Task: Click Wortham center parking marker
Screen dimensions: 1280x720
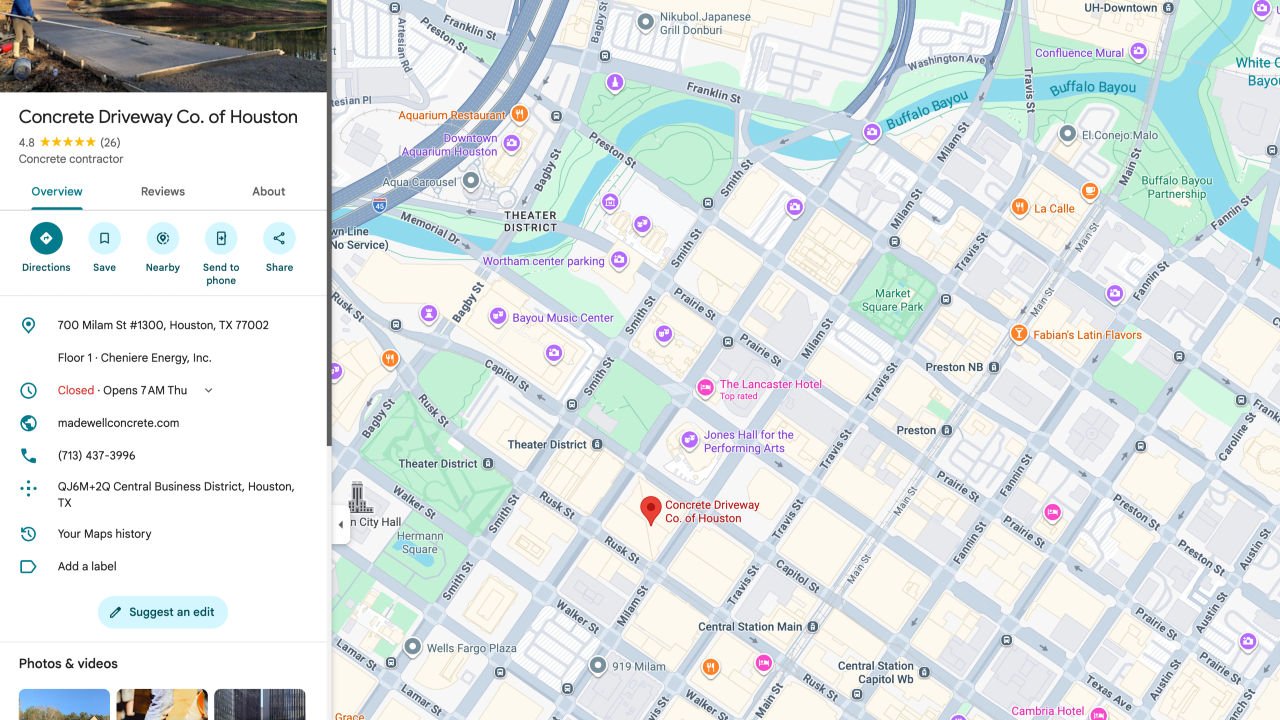Action: (x=619, y=260)
